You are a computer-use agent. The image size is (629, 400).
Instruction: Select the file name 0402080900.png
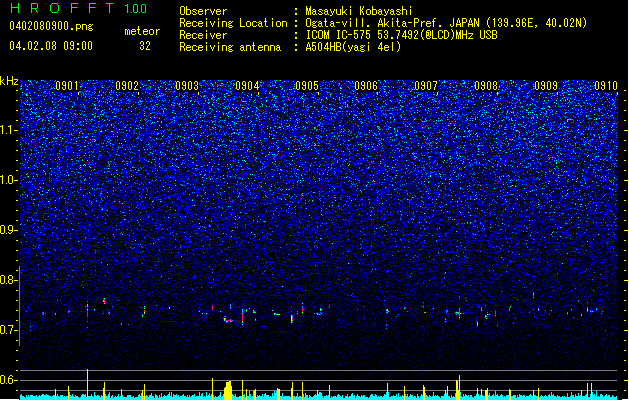click(x=51, y=26)
